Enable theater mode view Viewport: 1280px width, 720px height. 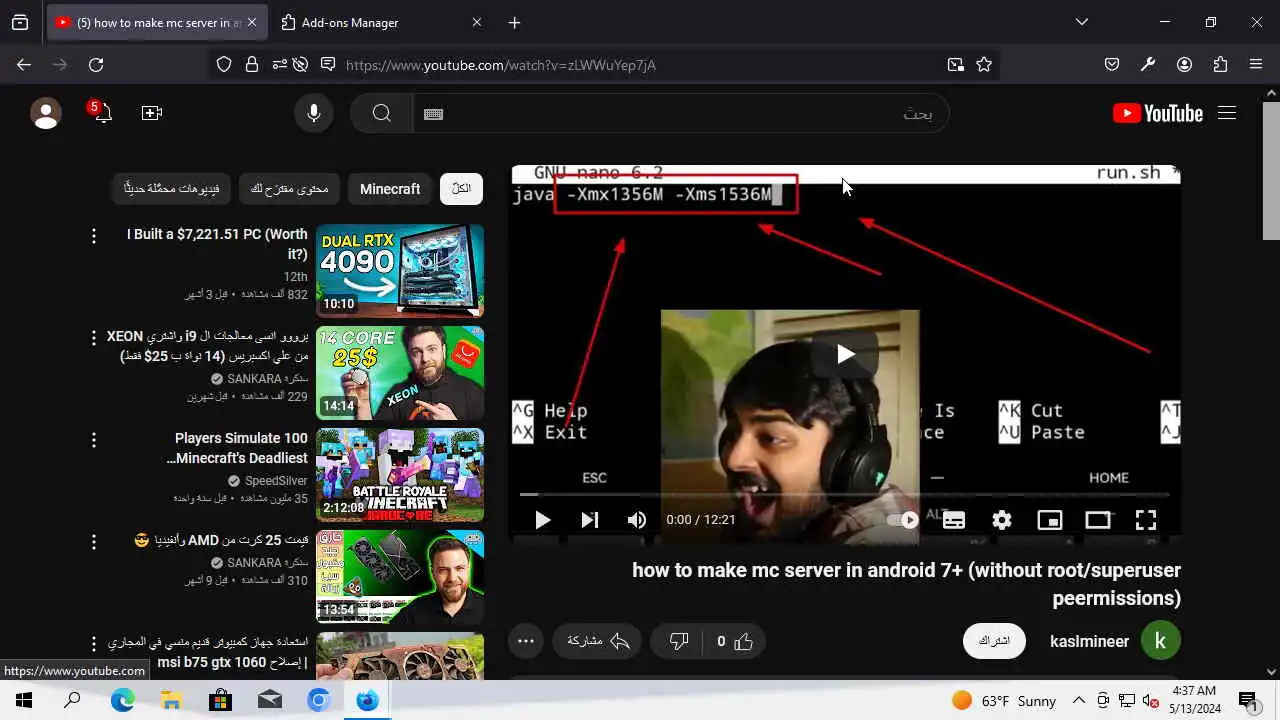[1098, 520]
